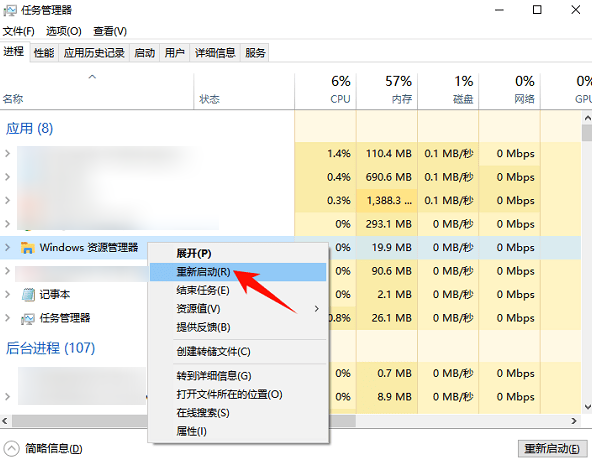This screenshot has height=462, width=592.
Task: Open the 查看(V) menu
Action: (x=110, y=31)
